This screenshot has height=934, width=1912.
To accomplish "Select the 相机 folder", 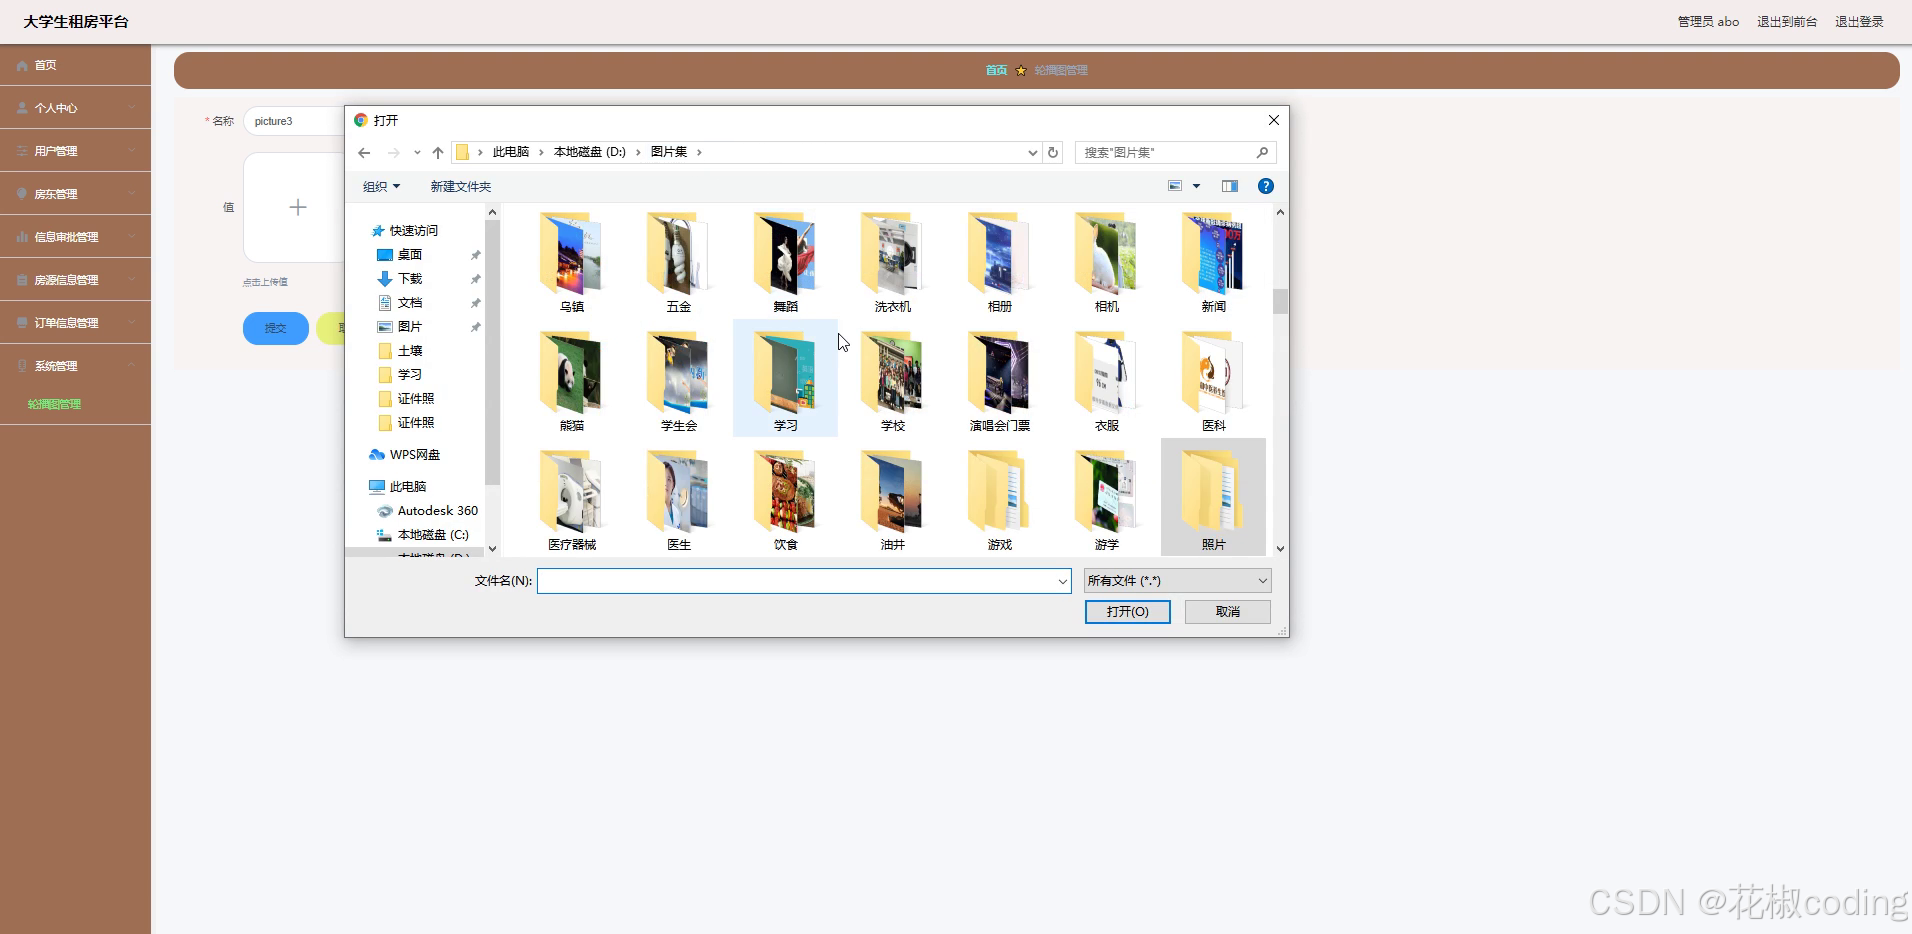I will [x=1106, y=262].
